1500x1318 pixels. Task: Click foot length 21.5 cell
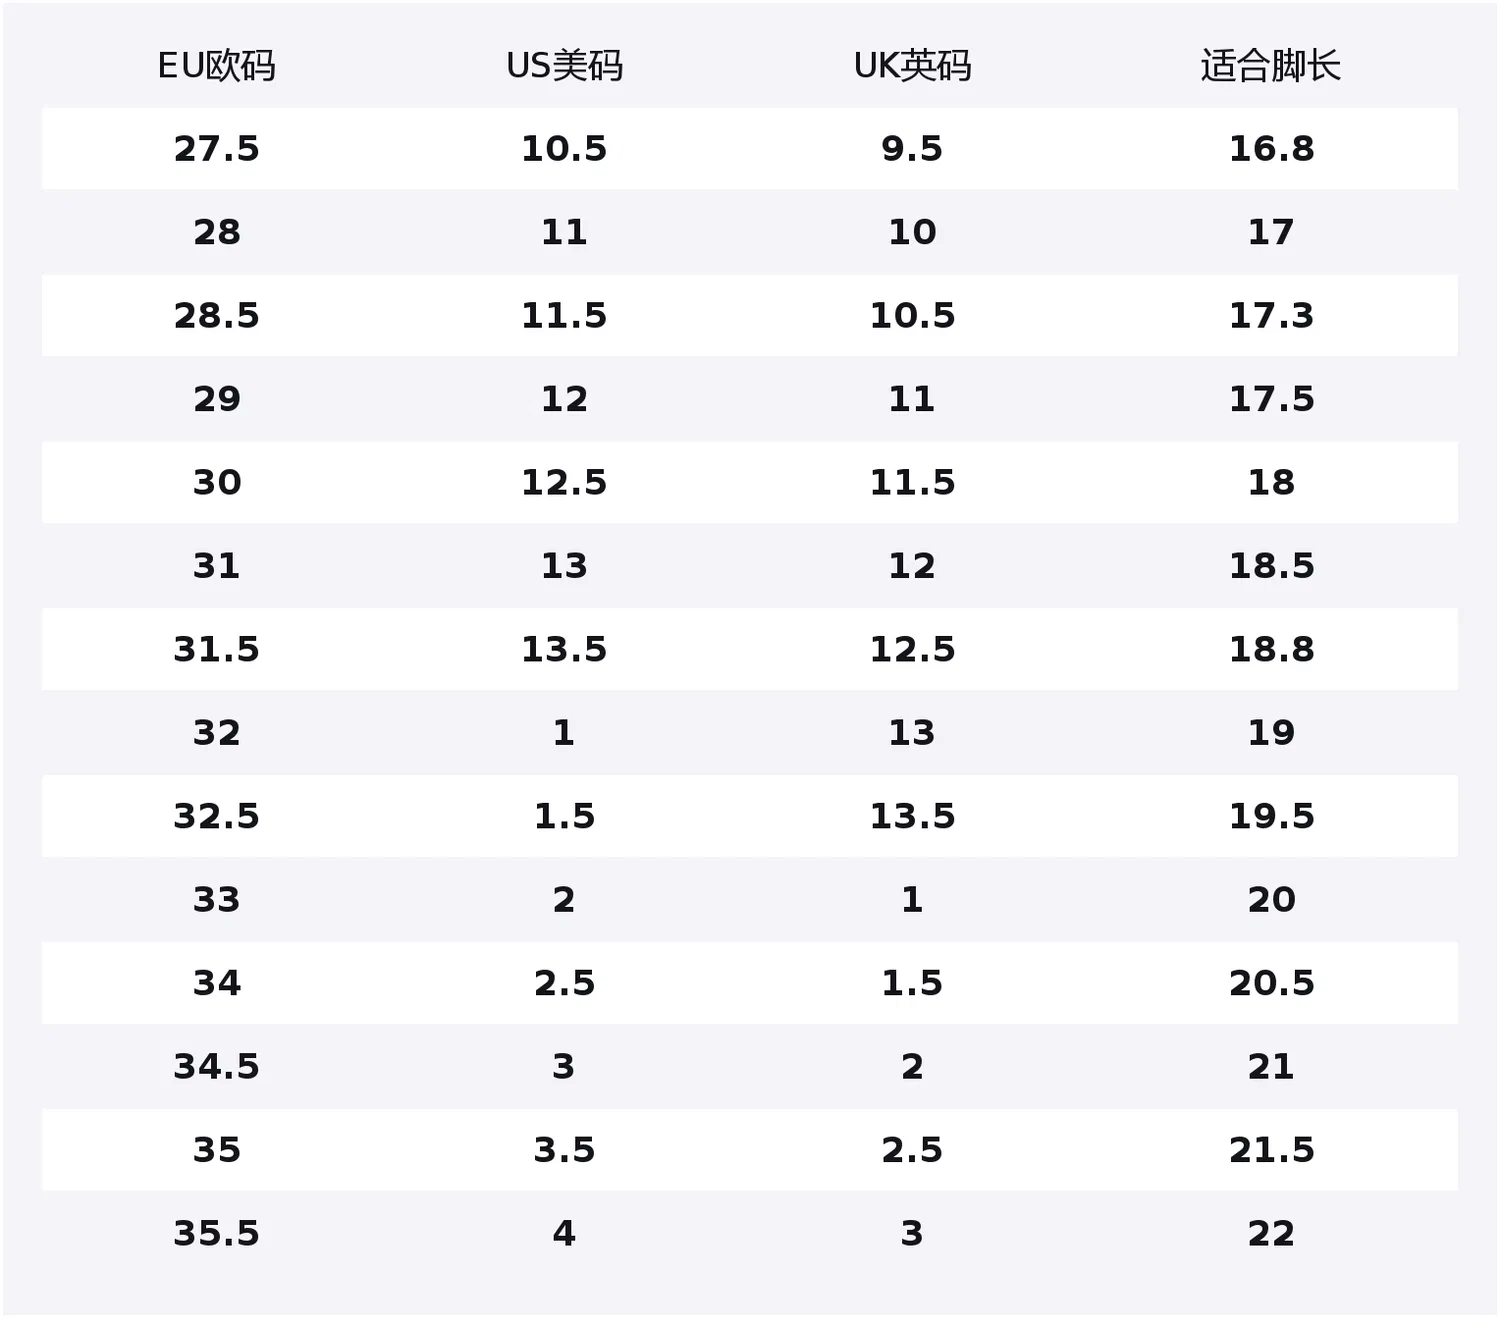point(1271,1150)
